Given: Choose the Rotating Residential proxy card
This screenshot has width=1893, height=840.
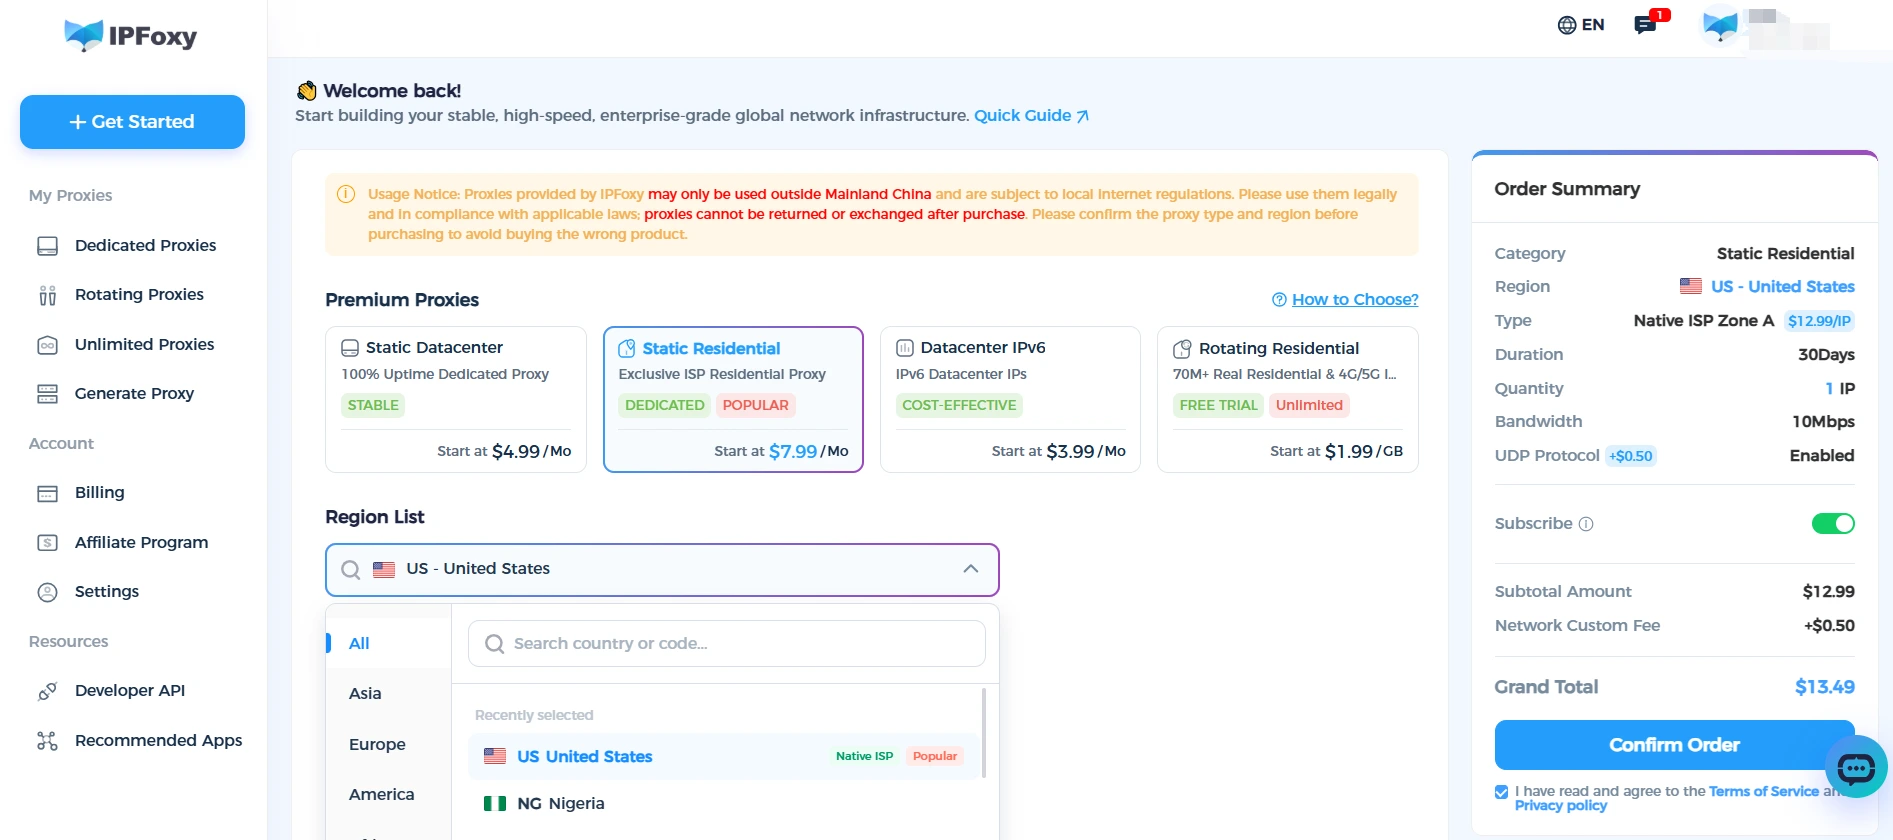Looking at the screenshot, I should (x=1287, y=399).
